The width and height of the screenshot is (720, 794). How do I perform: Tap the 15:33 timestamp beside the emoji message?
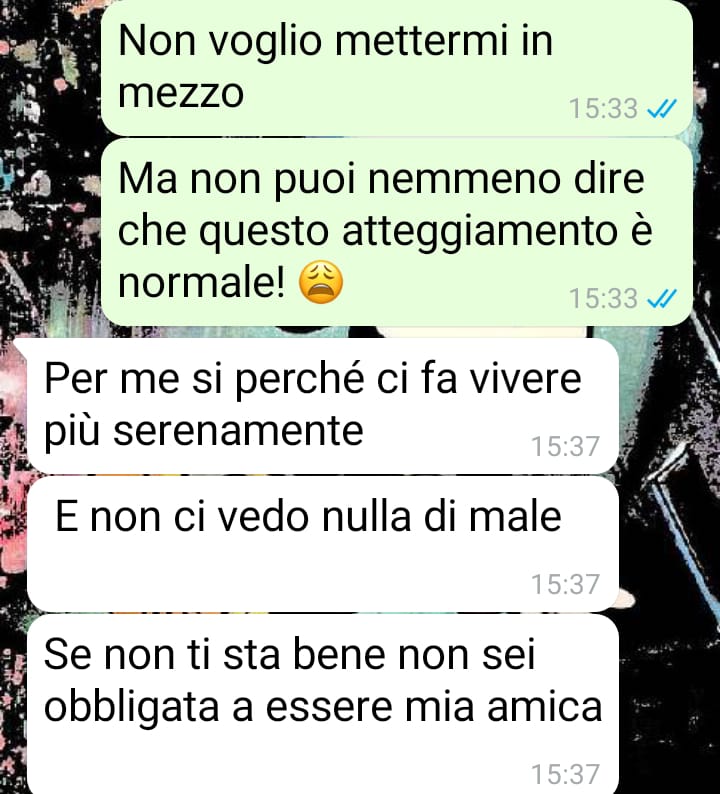click(x=603, y=298)
